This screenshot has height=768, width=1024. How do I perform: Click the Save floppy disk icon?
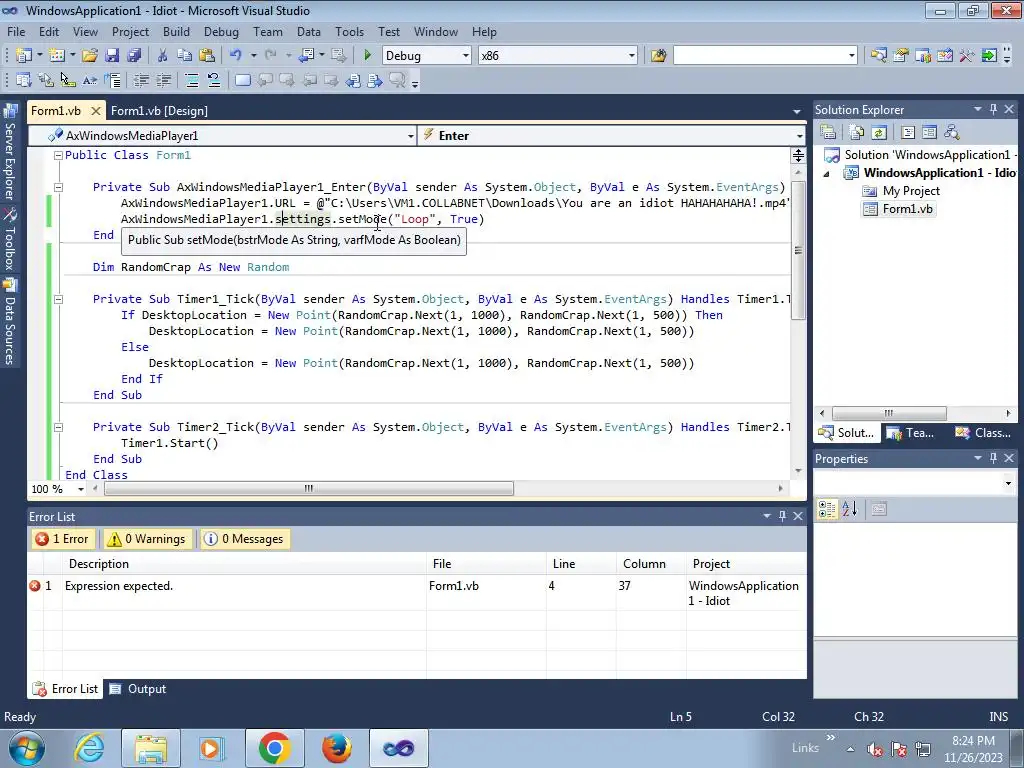pyautogui.click(x=112, y=56)
